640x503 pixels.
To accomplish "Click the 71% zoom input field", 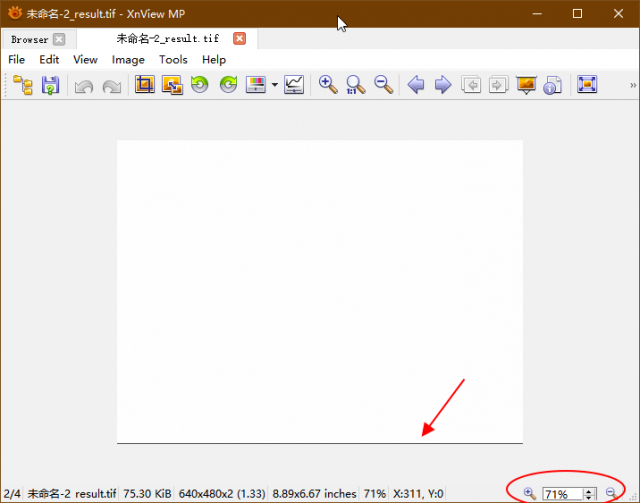I will pyautogui.click(x=562, y=494).
